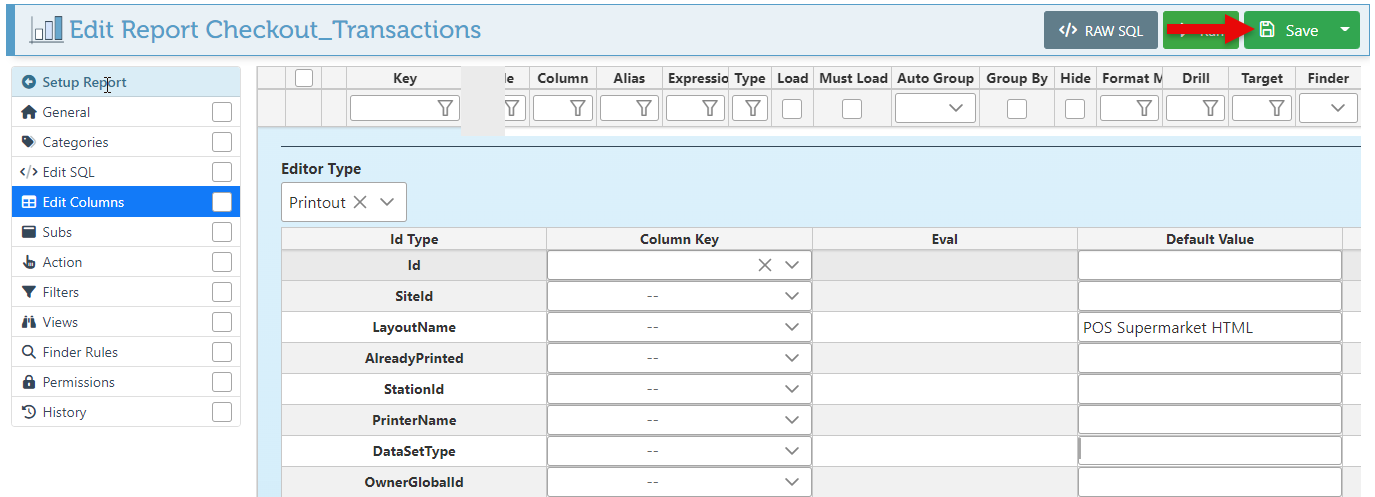Image resolution: width=1375 pixels, height=497 pixels.
Task: Open the Auto Group filter dropdown
Action: pos(935,108)
